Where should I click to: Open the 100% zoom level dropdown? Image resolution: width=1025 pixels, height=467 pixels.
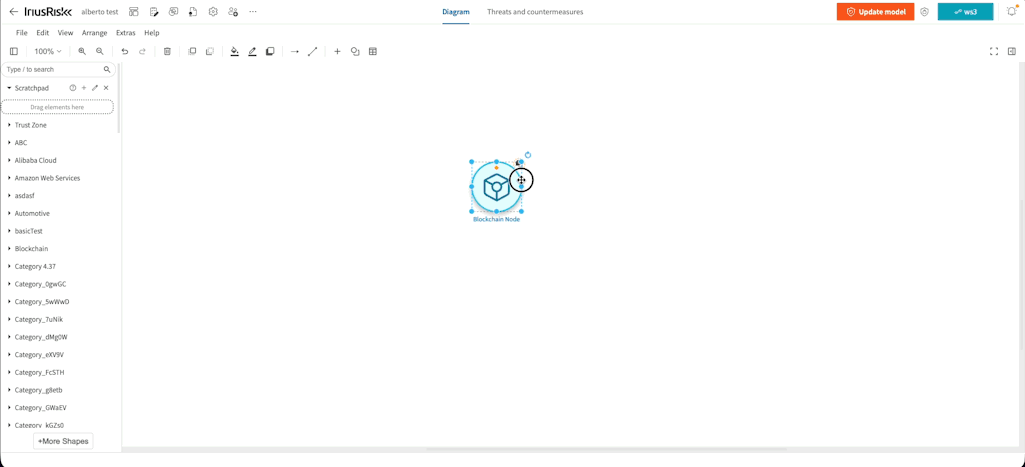tap(48, 51)
